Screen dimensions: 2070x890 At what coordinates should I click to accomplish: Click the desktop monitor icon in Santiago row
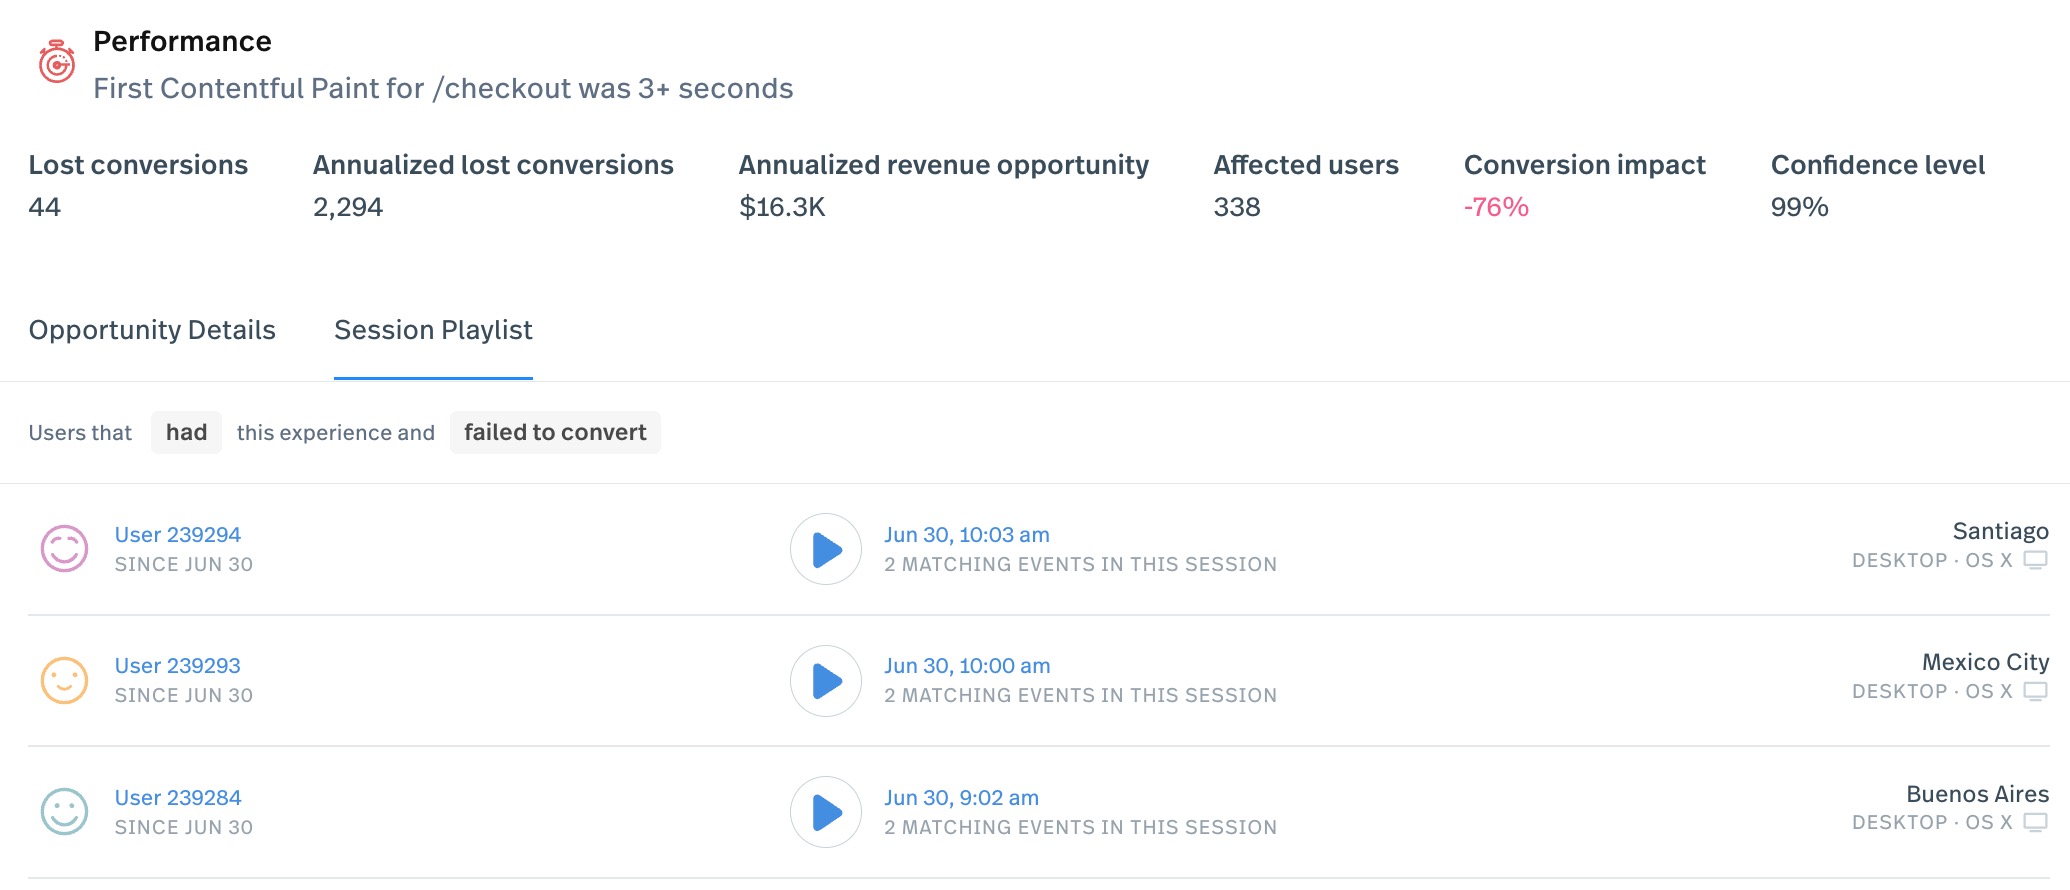click(x=2035, y=560)
